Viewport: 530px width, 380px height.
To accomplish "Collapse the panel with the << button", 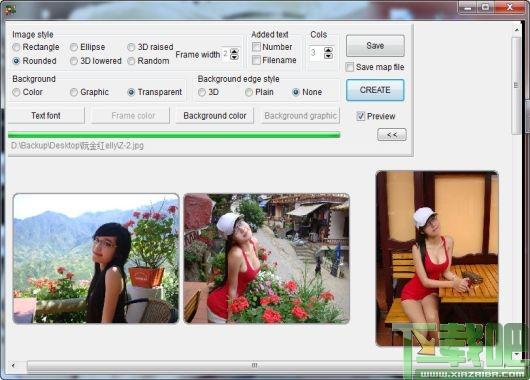I will 392,135.
